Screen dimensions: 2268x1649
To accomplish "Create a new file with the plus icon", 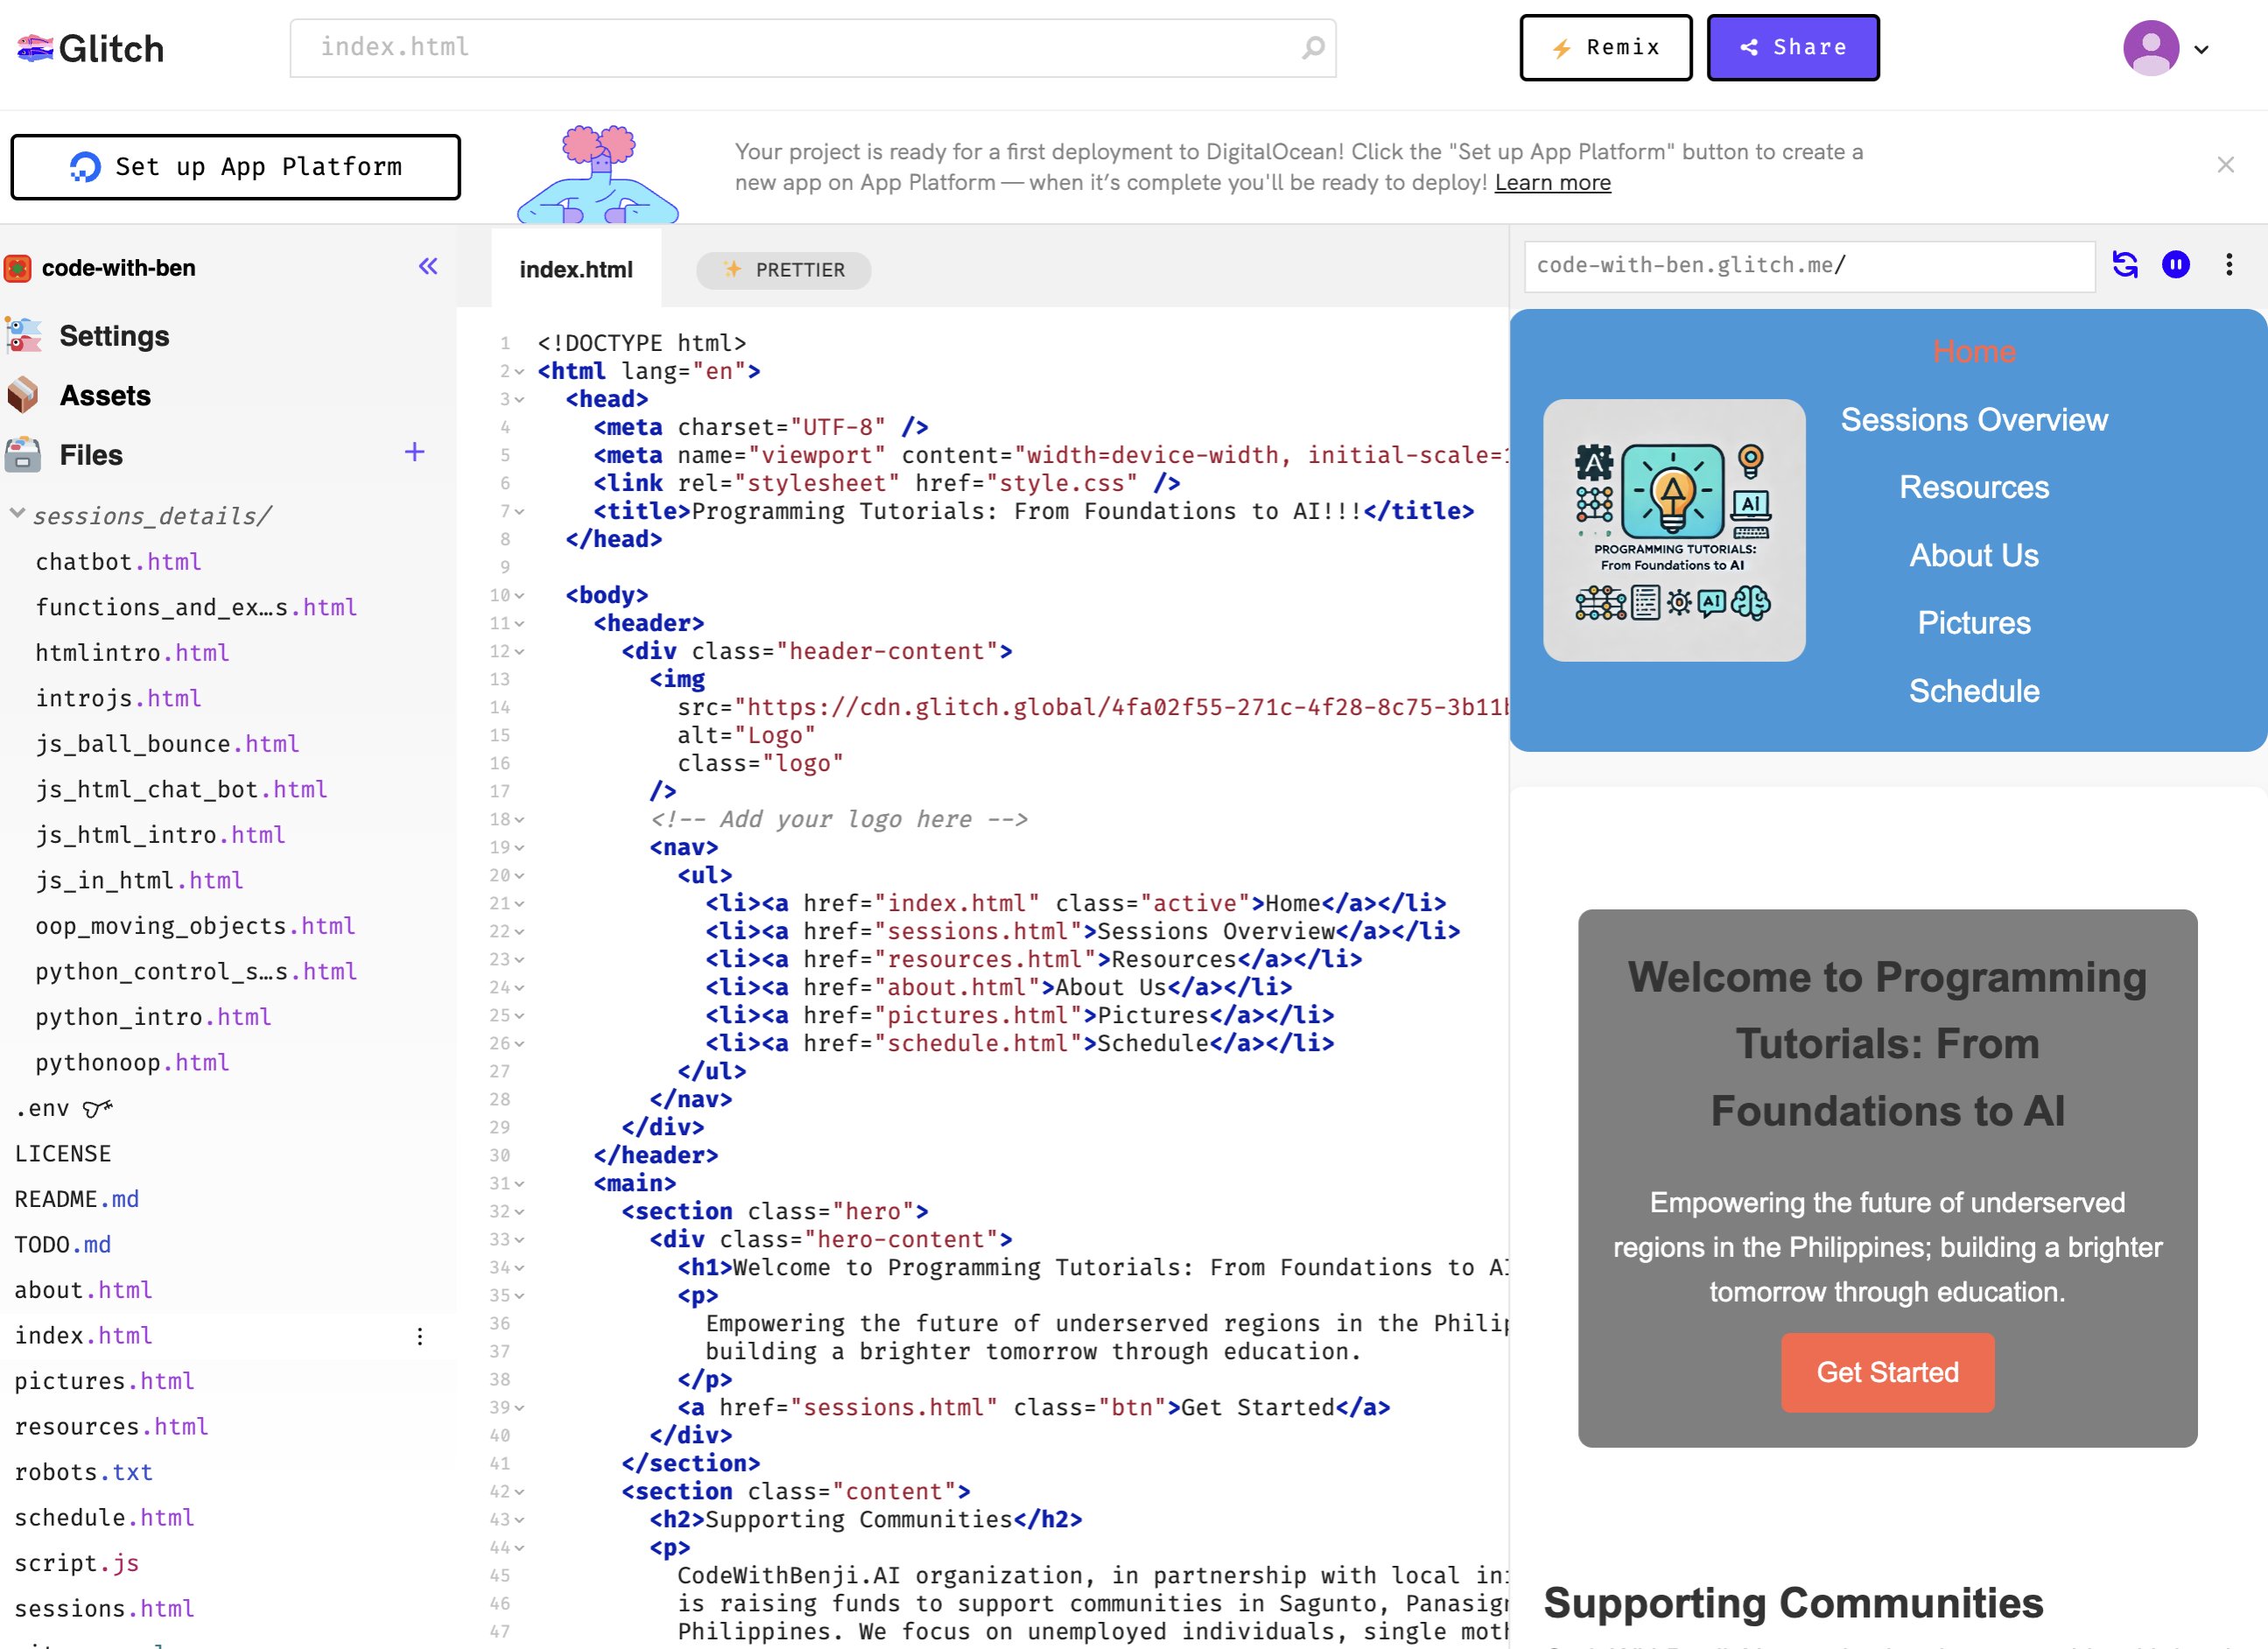I will coord(413,453).
